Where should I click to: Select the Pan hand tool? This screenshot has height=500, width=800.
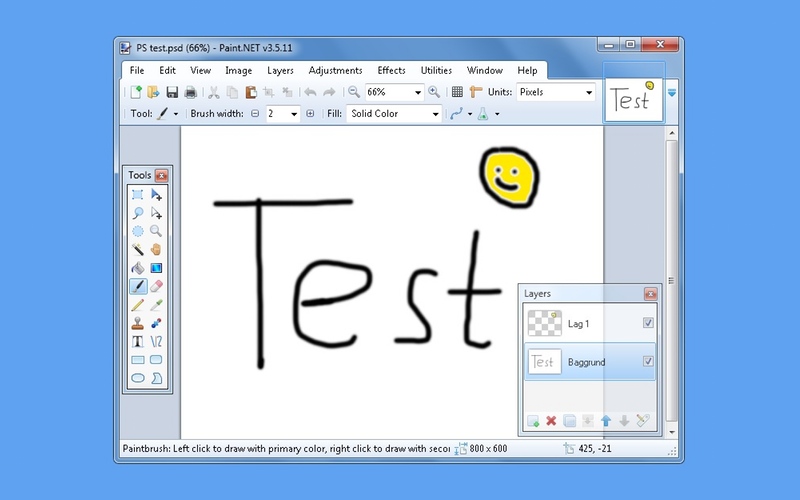point(156,249)
